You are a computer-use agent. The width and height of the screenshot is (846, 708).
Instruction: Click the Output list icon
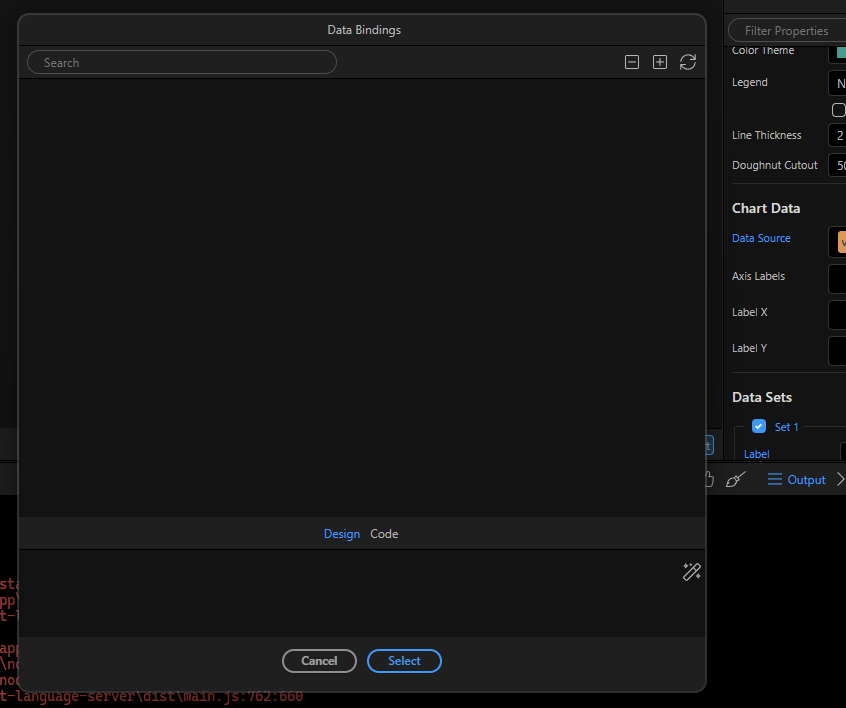coord(775,480)
